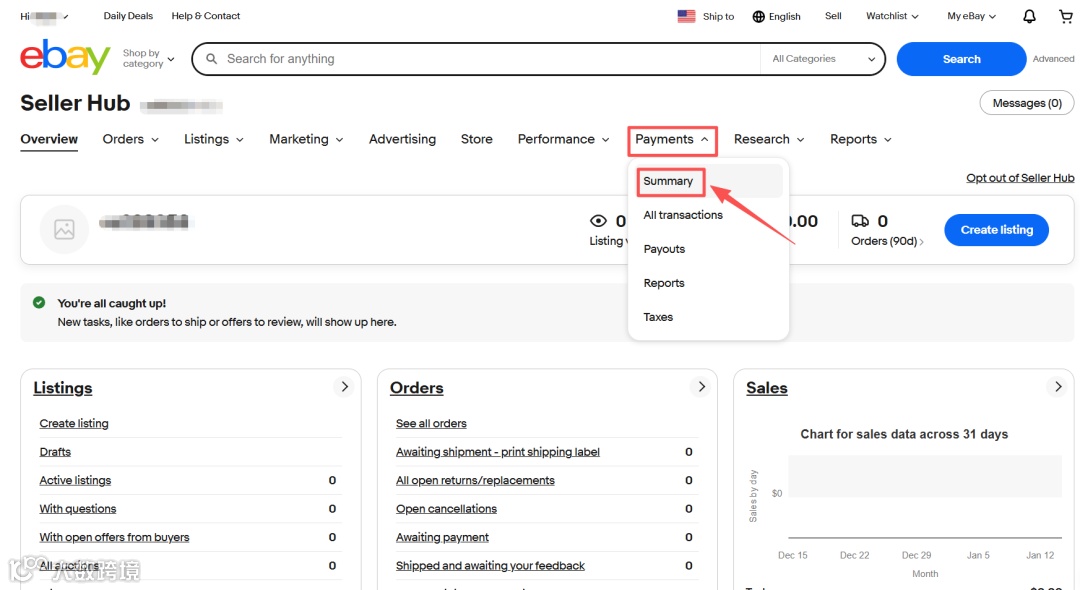Open the shopping cart icon
The width and height of the screenshot is (1080, 590).
pyautogui.click(x=1066, y=17)
